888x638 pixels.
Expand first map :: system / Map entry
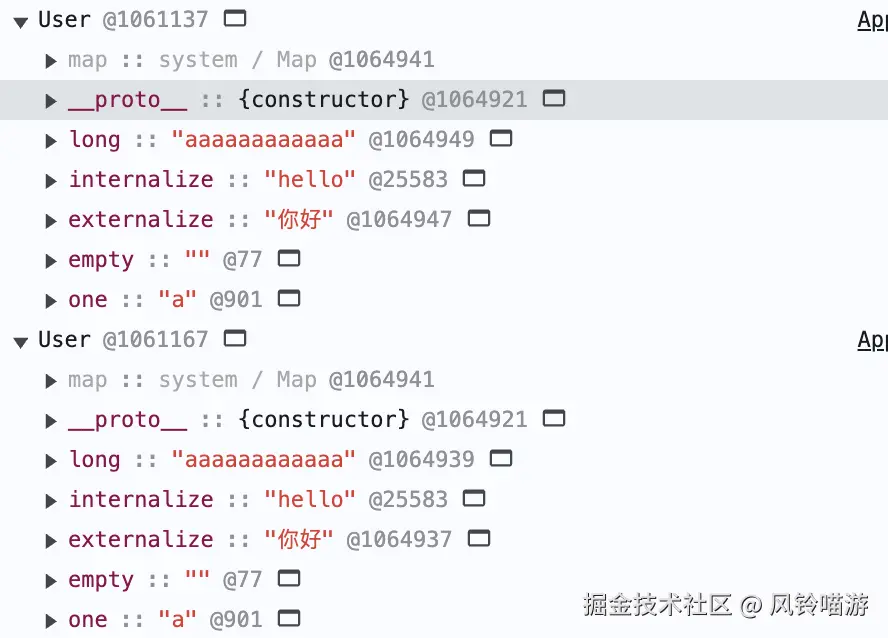point(51,61)
